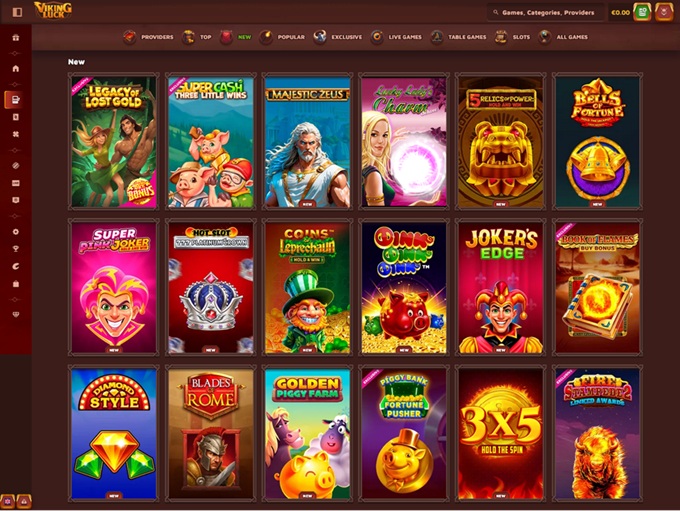Click the language flag icon bottom-left
The image size is (680, 511).
click(x=8, y=501)
